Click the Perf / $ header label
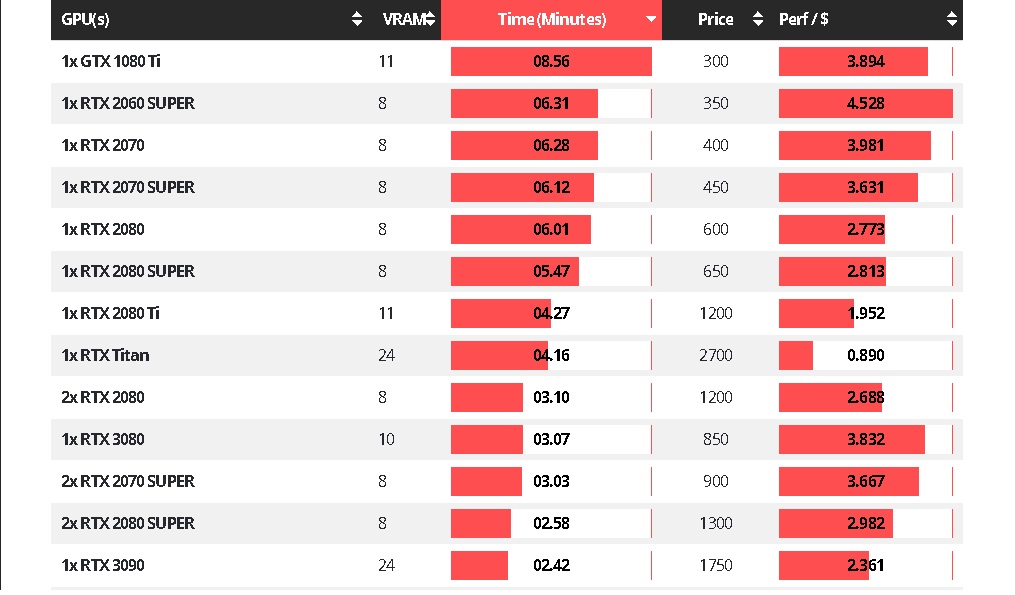The width and height of the screenshot is (1015, 595). (x=803, y=19)
